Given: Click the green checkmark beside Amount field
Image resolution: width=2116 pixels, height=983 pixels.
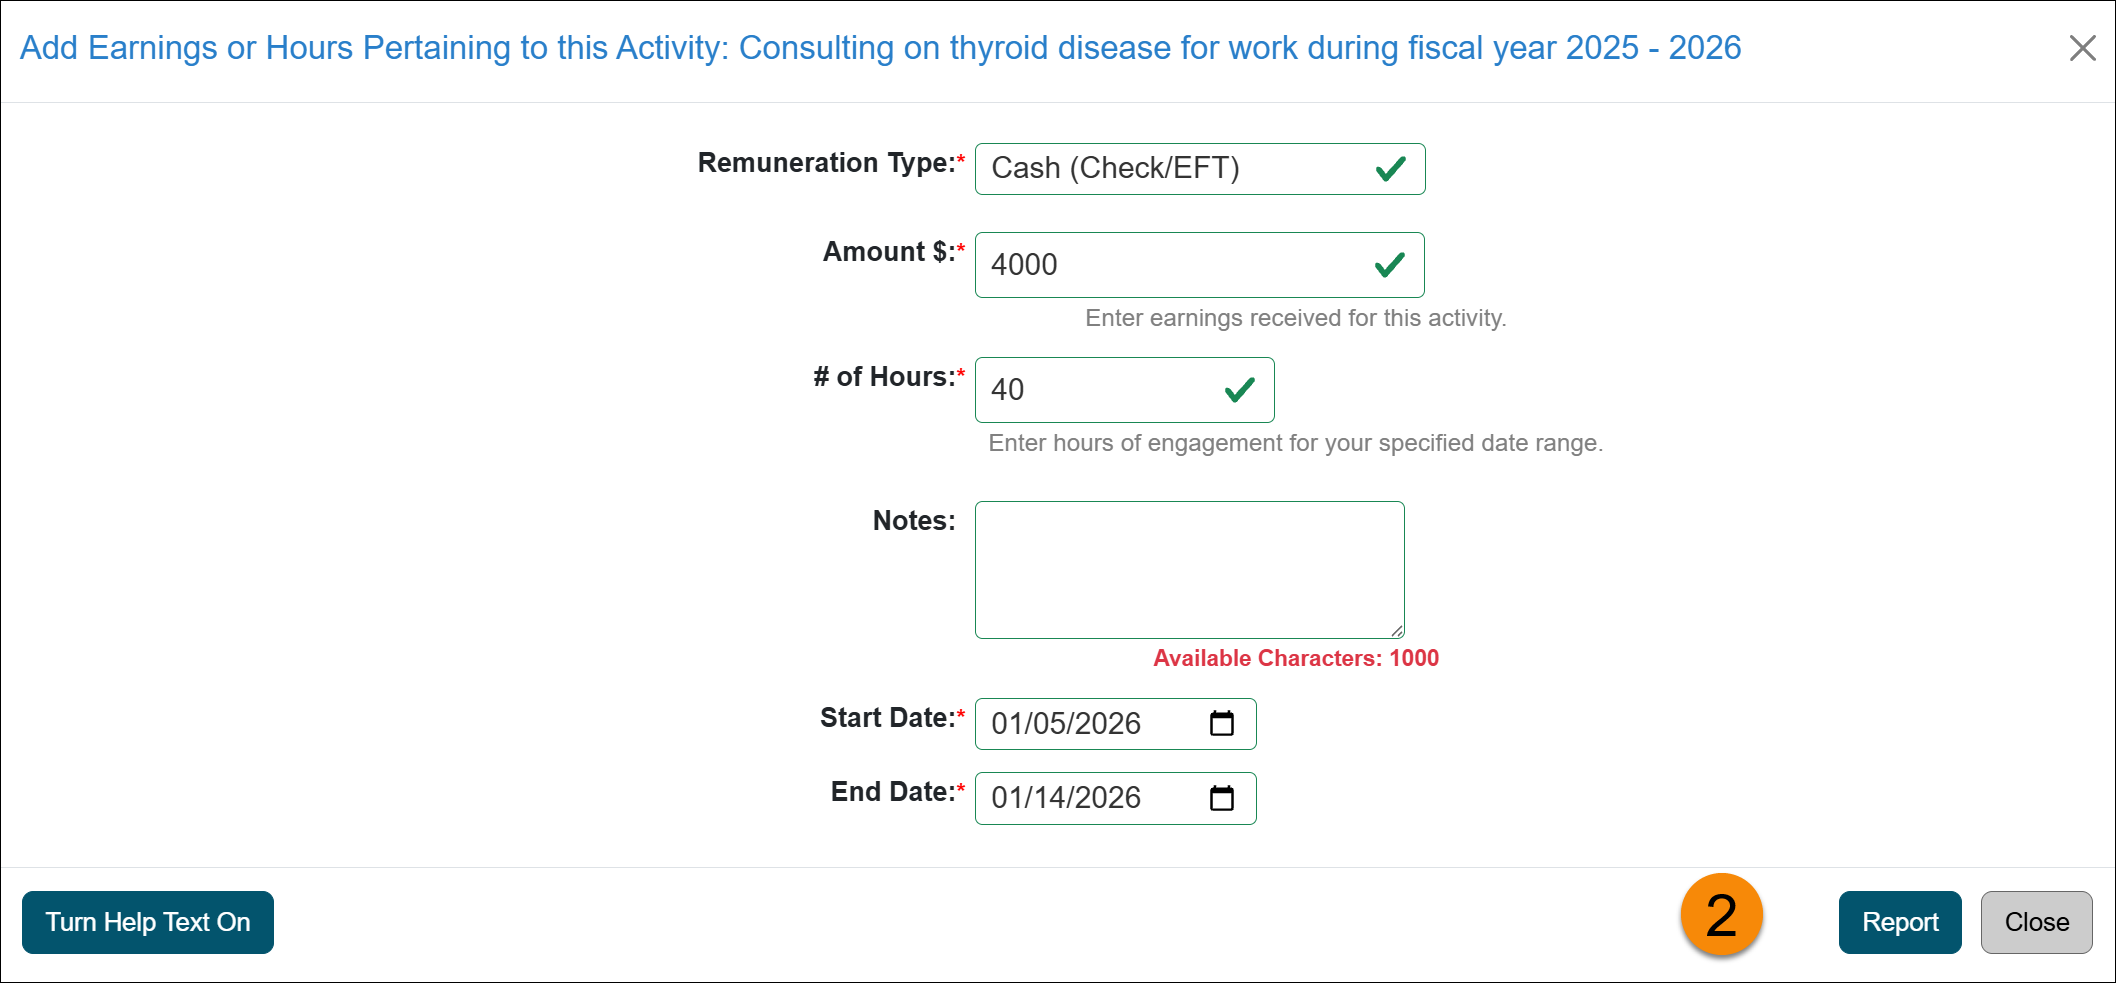Looking at the screenshot, I should [1390, 265].
